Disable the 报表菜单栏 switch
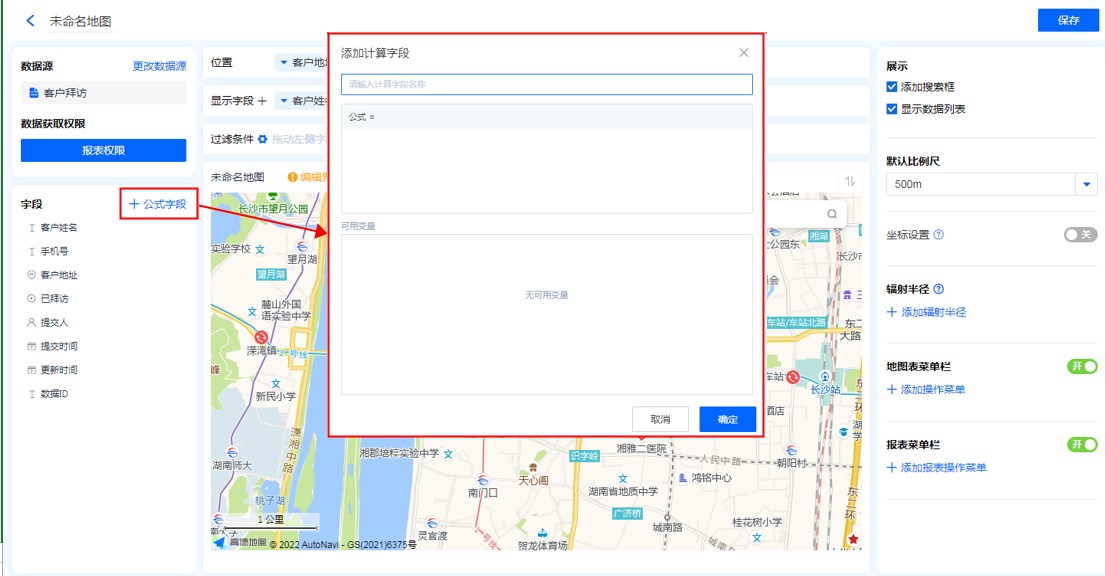The height and width of the screenshot is (576, 1105). 1082,444
